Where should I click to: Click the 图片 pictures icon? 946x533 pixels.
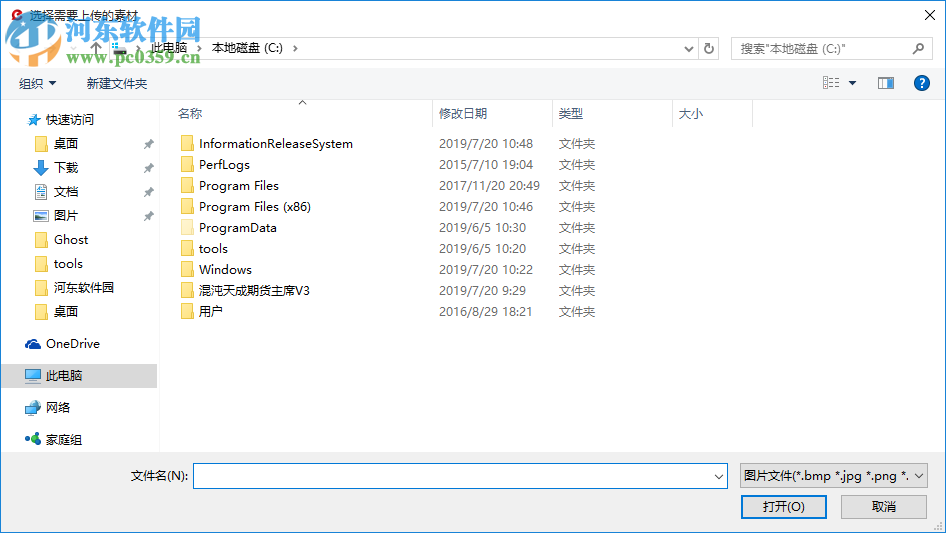(41, 215)
